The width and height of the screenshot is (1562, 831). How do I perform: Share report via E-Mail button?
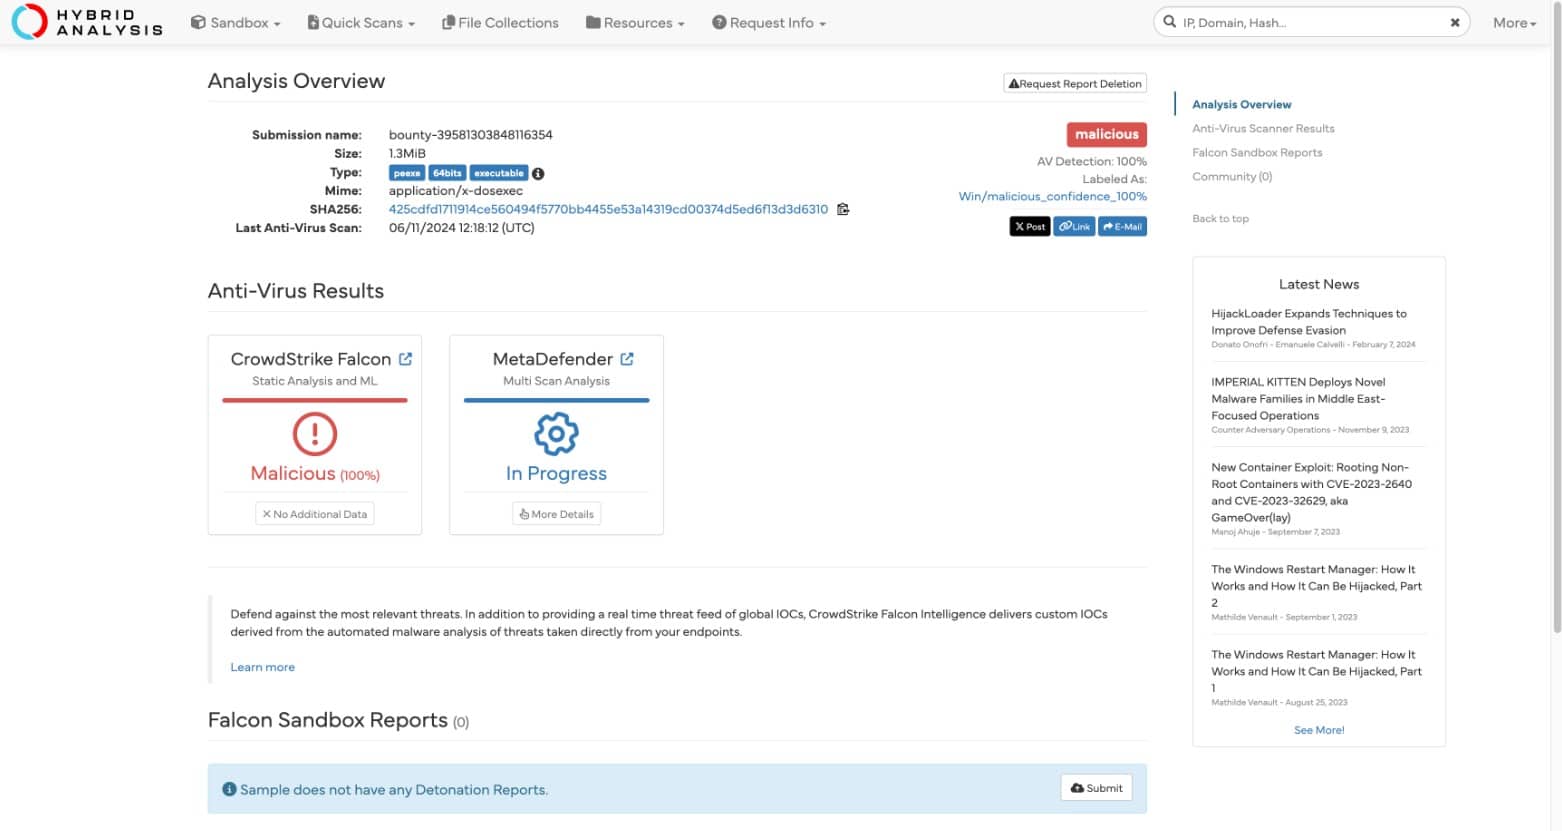coord(1122,227)
